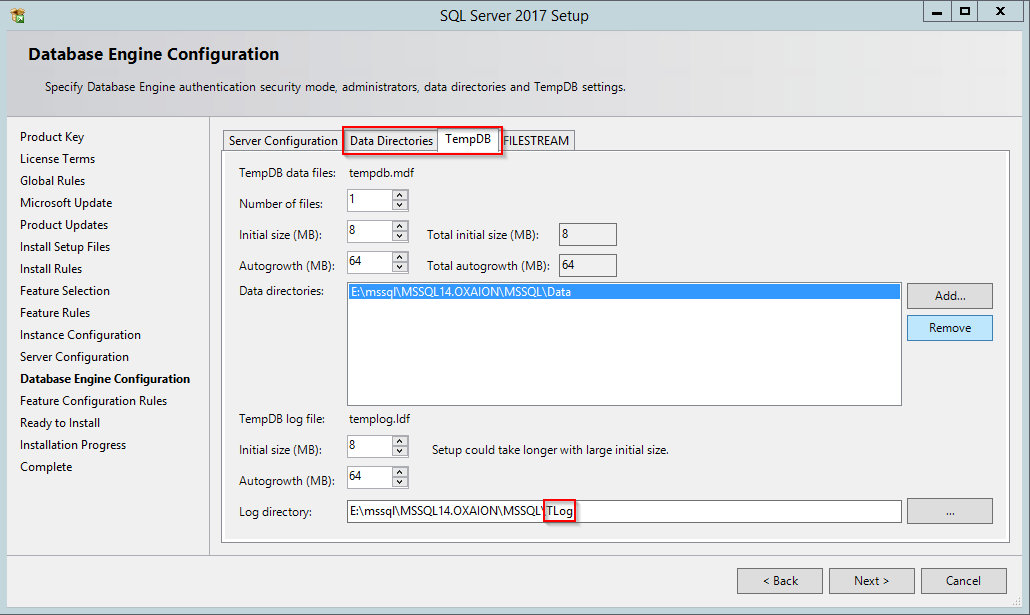This screenshot has height=615, width=1030.
Task: Select Global Rules step in sidebar
Action: coord(53,181)
